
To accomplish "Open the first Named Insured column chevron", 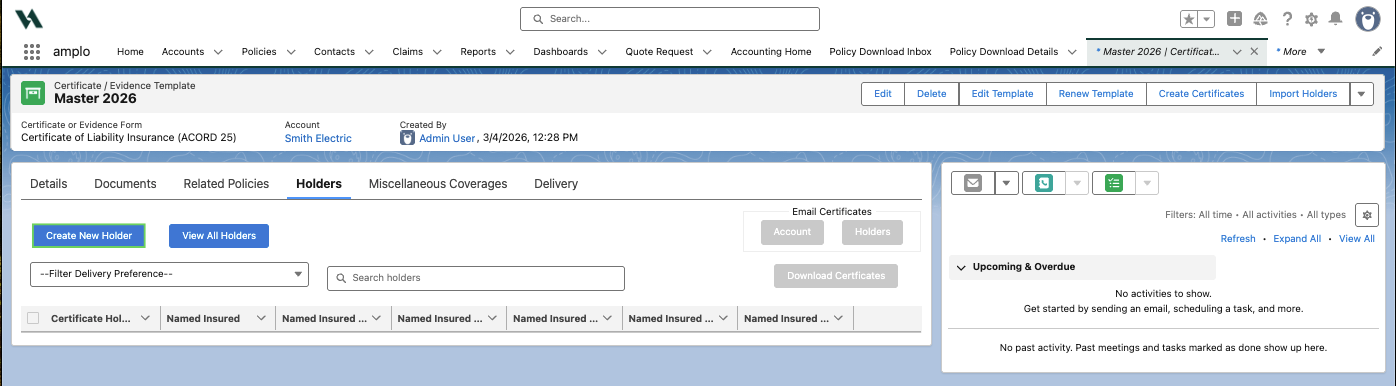I will pyautogui.click(x=261, y=318).
